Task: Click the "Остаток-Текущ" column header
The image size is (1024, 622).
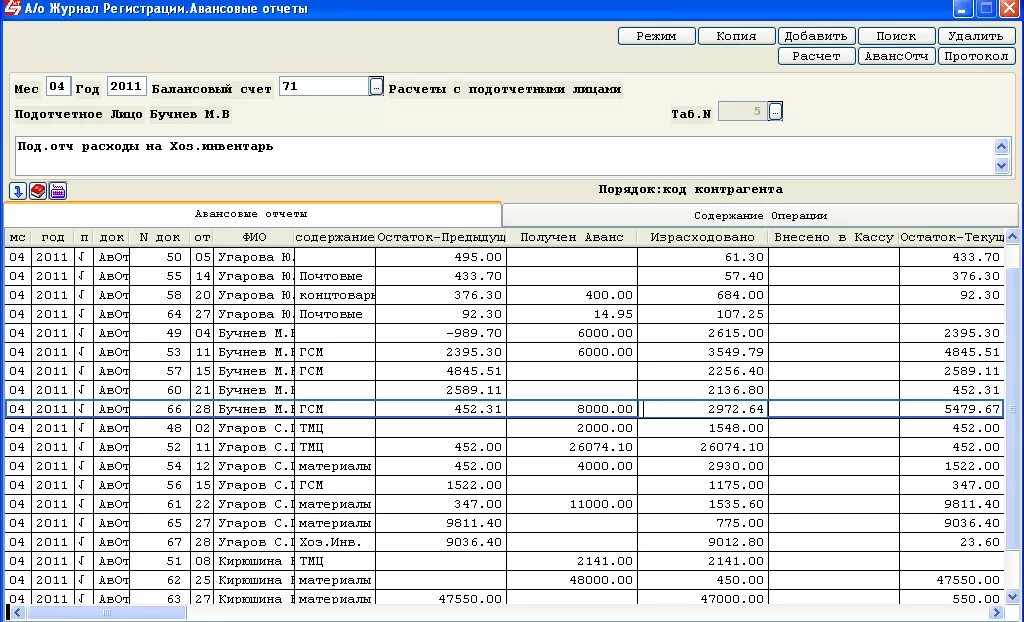Action: coord(952,237)
